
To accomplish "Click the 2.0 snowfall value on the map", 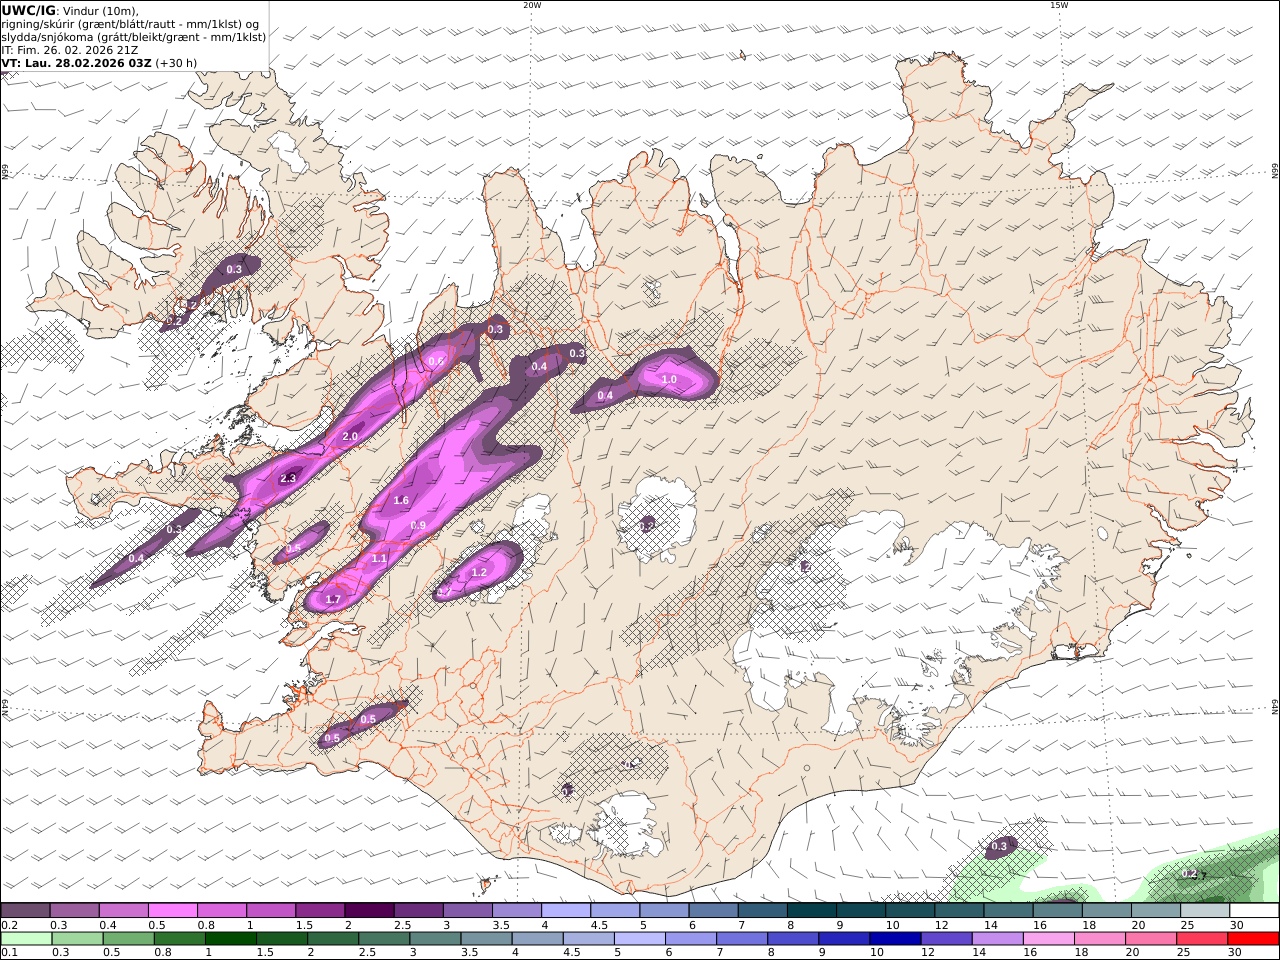I will [x=350, y=437].
